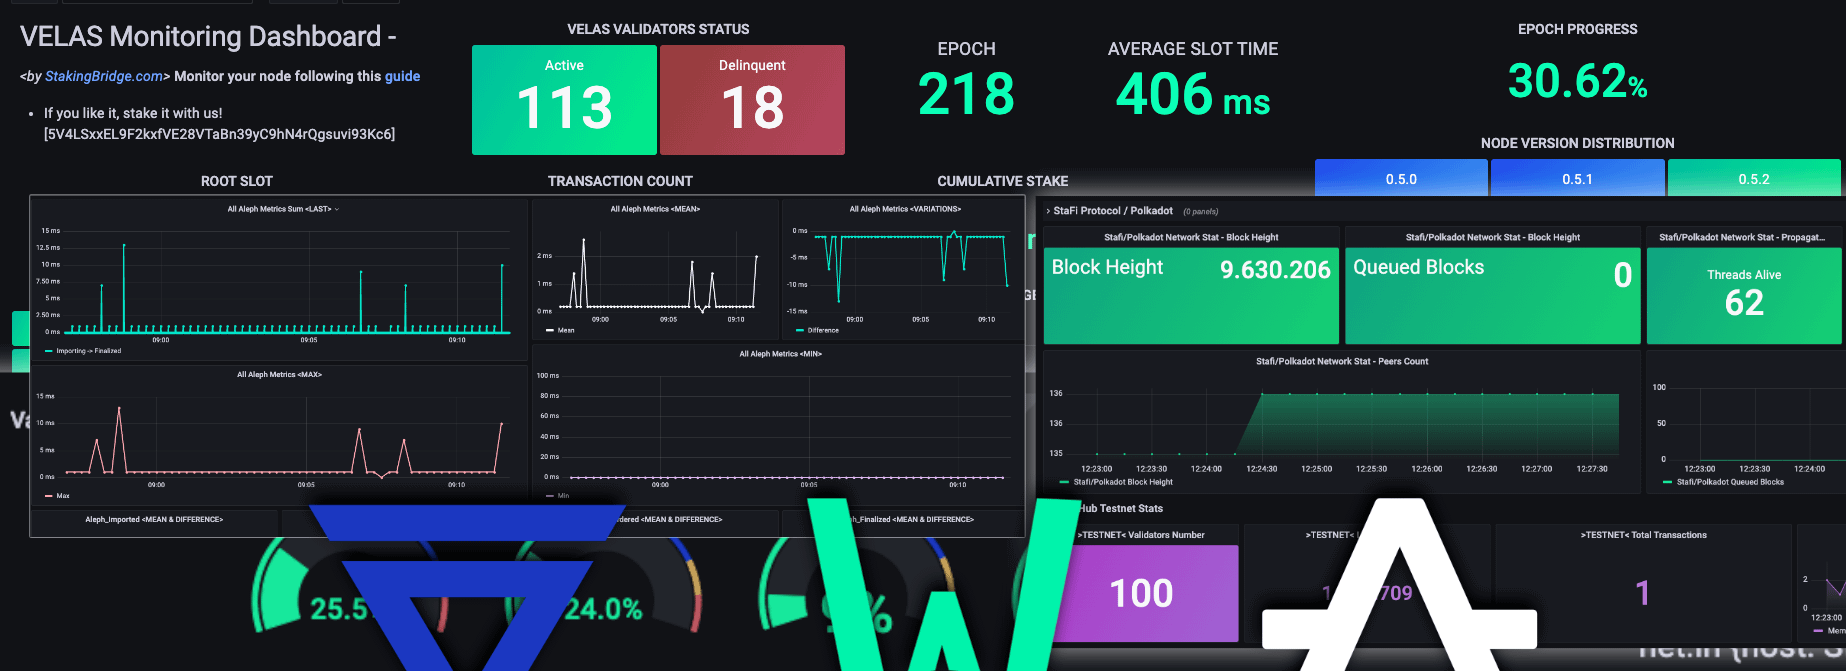Click the Threads Alive panel showing 62

pyautogui.click(x=1744, y=296)
